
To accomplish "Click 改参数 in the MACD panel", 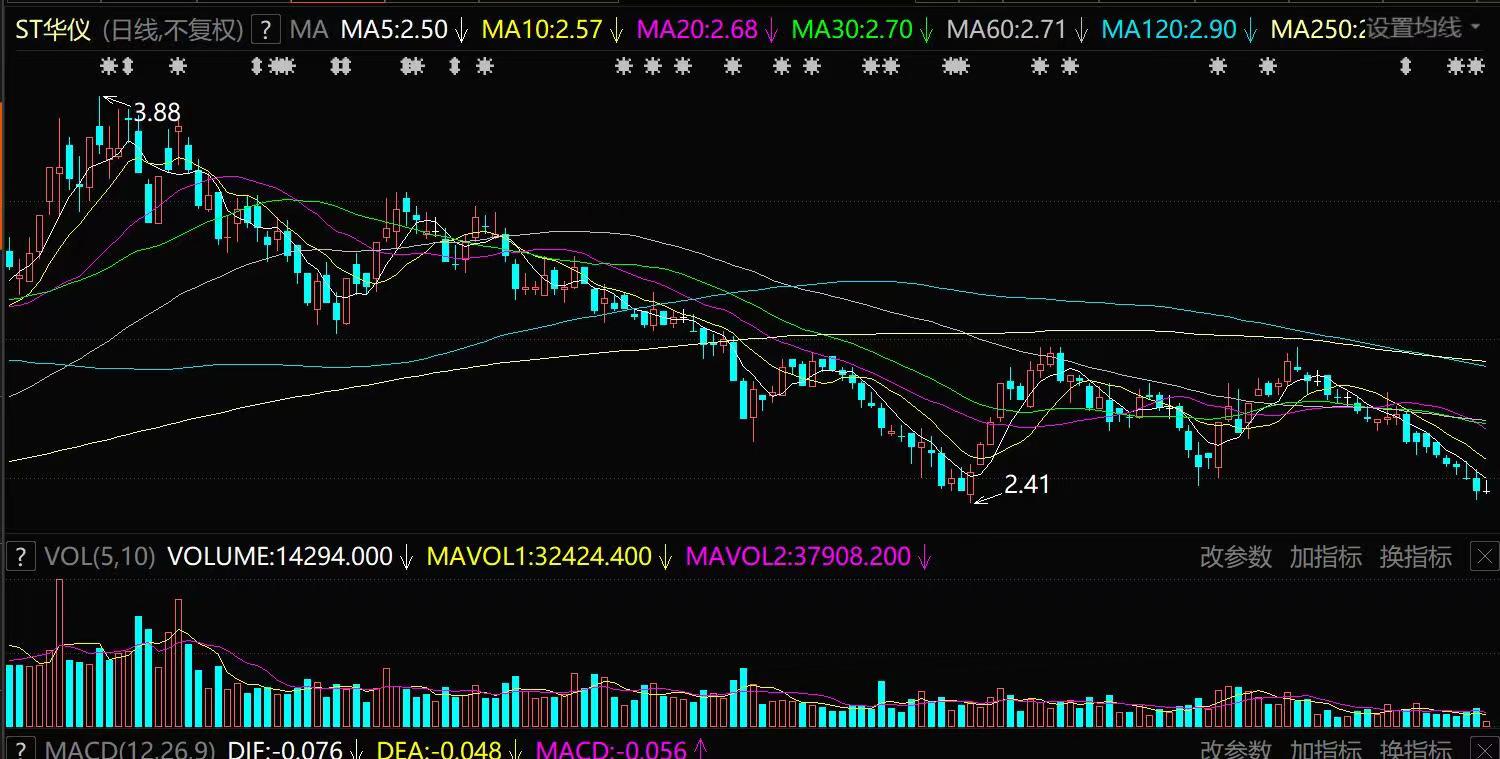I will click(x=1236, y=749).
